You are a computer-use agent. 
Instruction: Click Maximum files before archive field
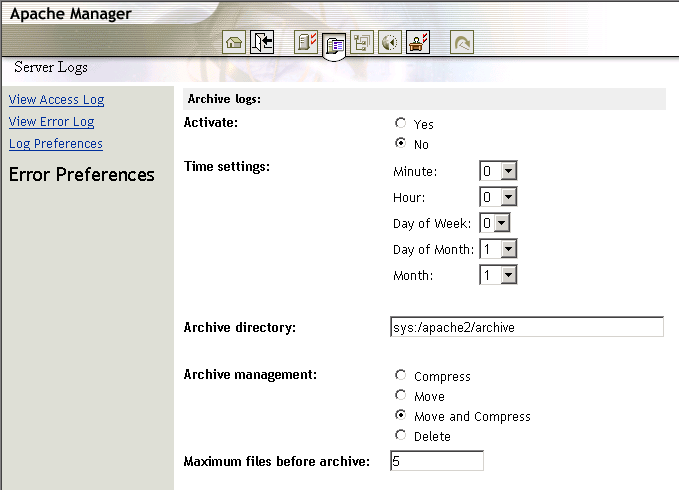tap(437, 461)
